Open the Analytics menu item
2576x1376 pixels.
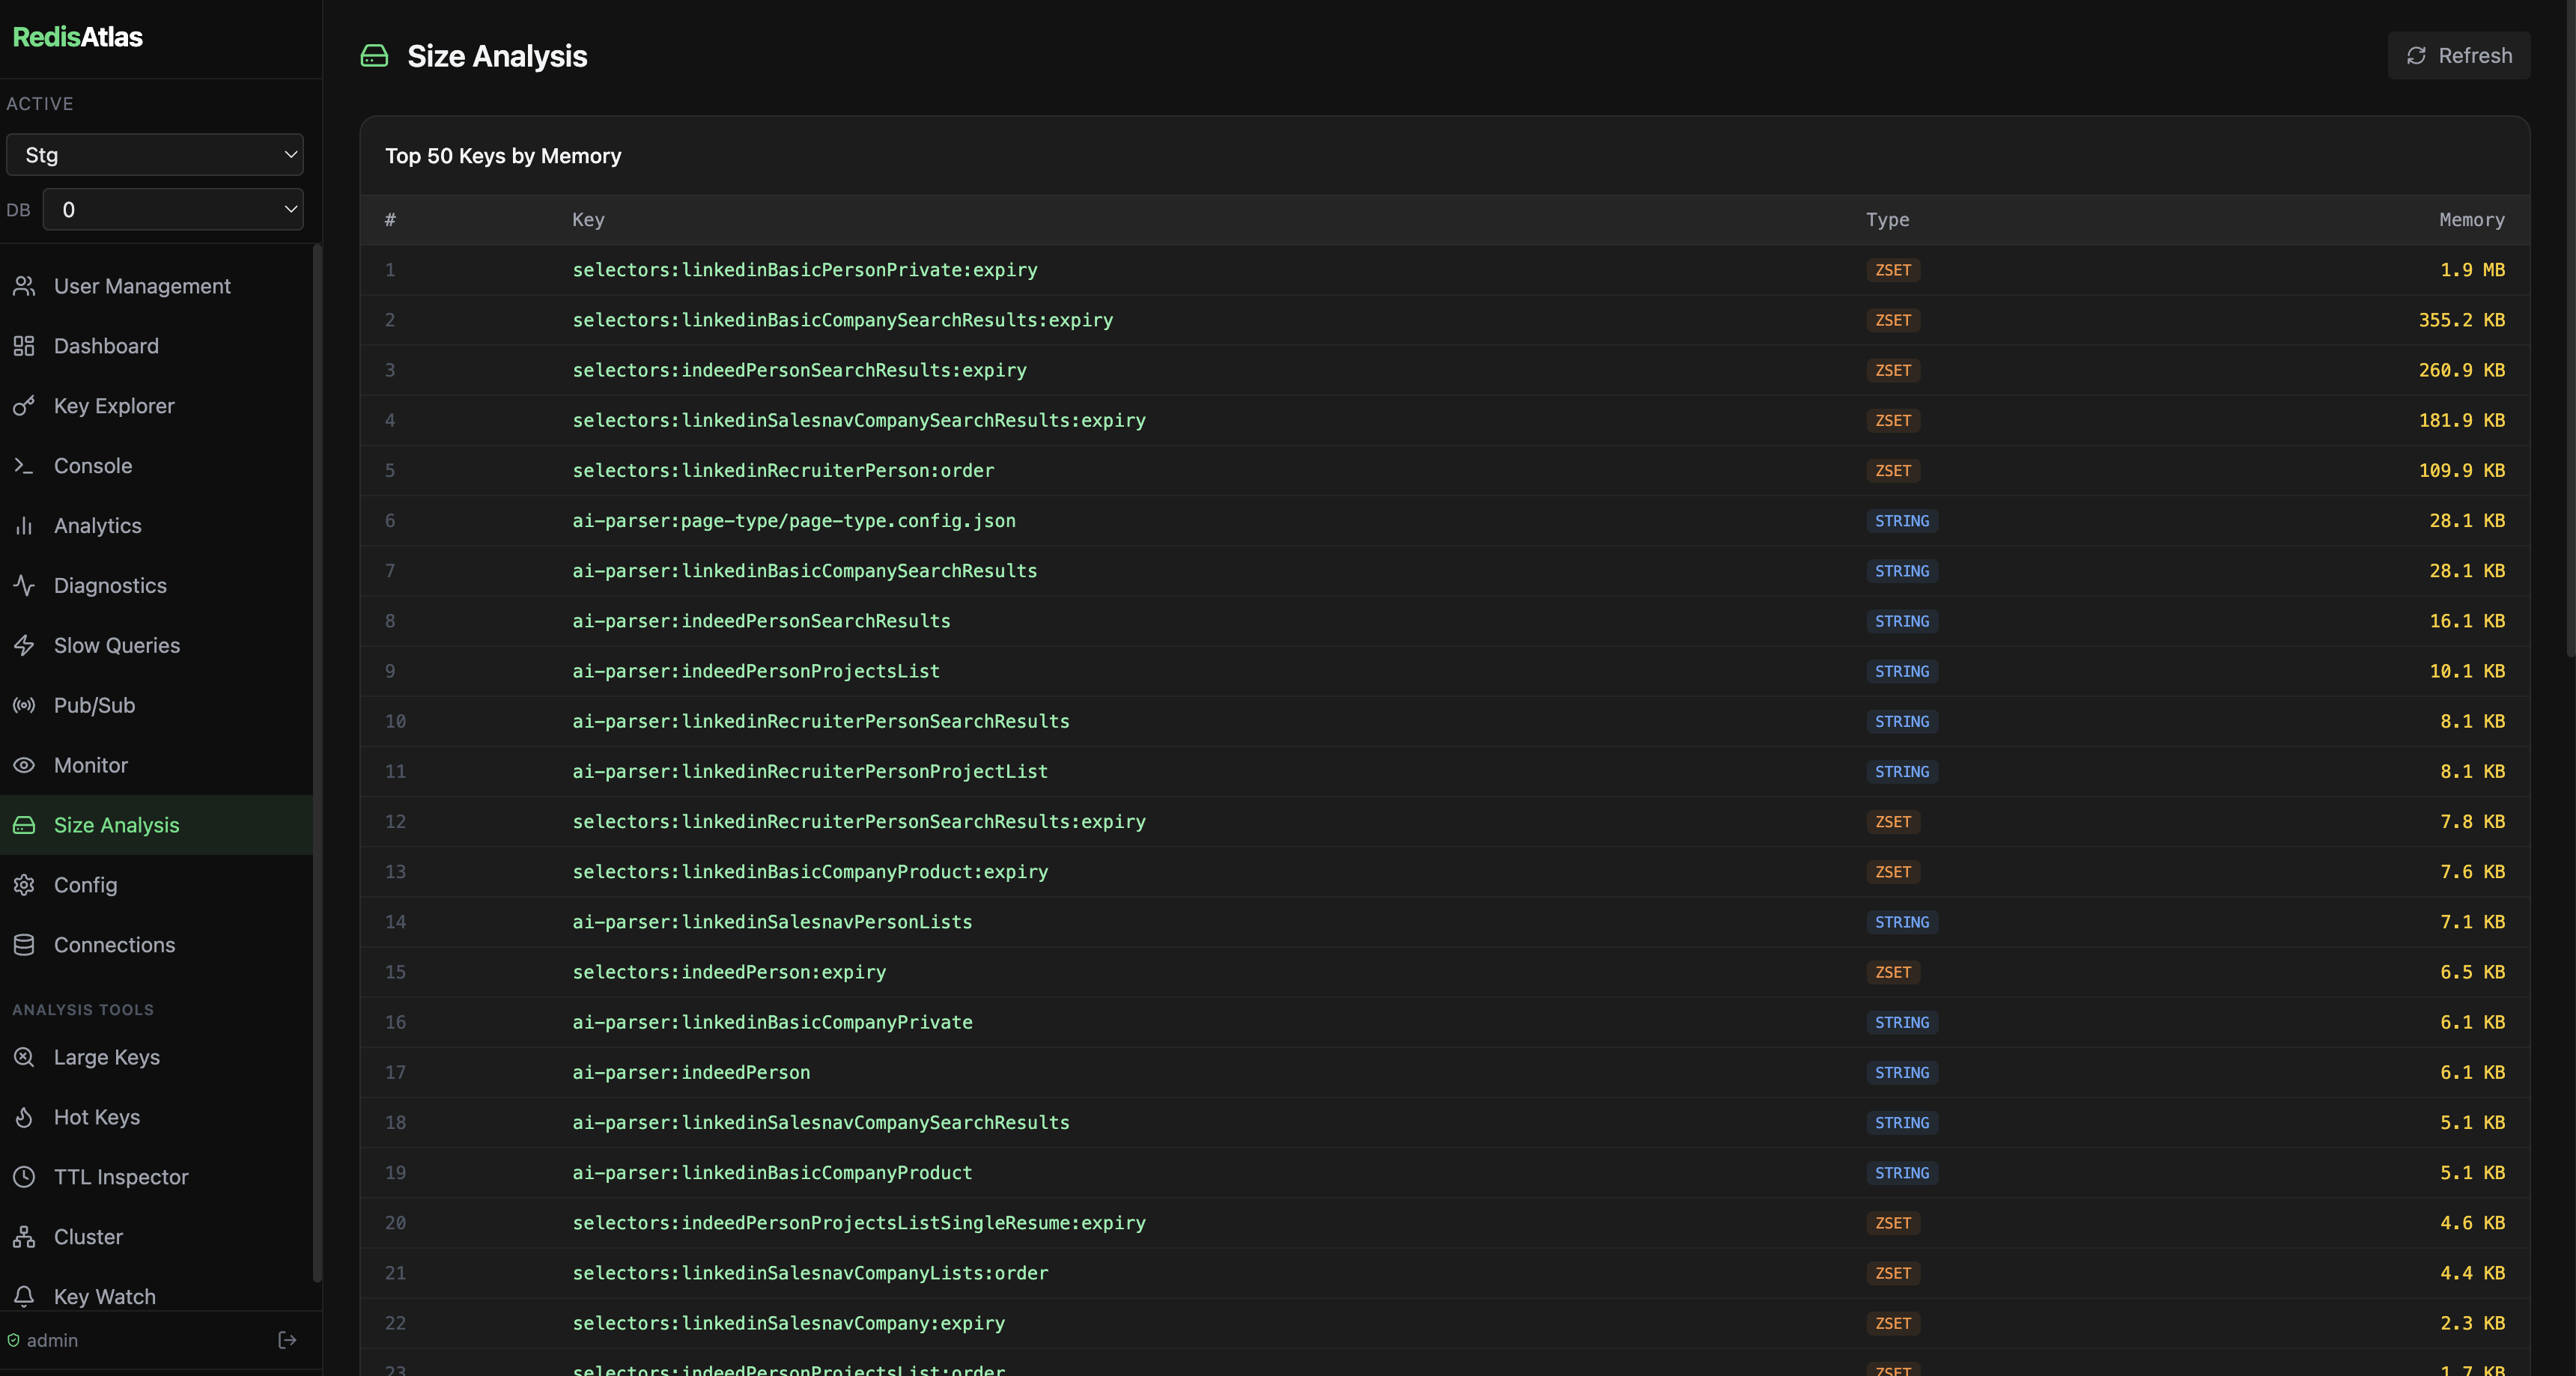97,526
